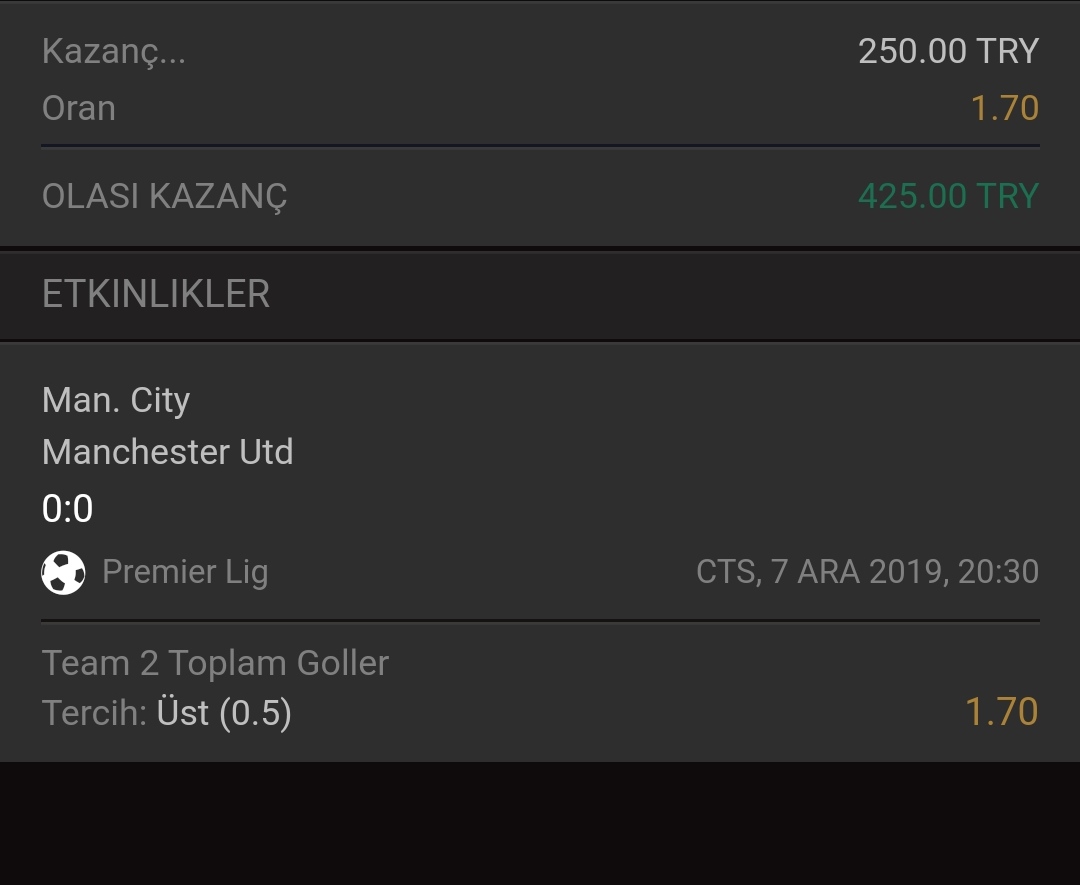The width and height of the screenshot is (1080, 885).
Task: Click the Oran label
Action: tap(79, 108)
